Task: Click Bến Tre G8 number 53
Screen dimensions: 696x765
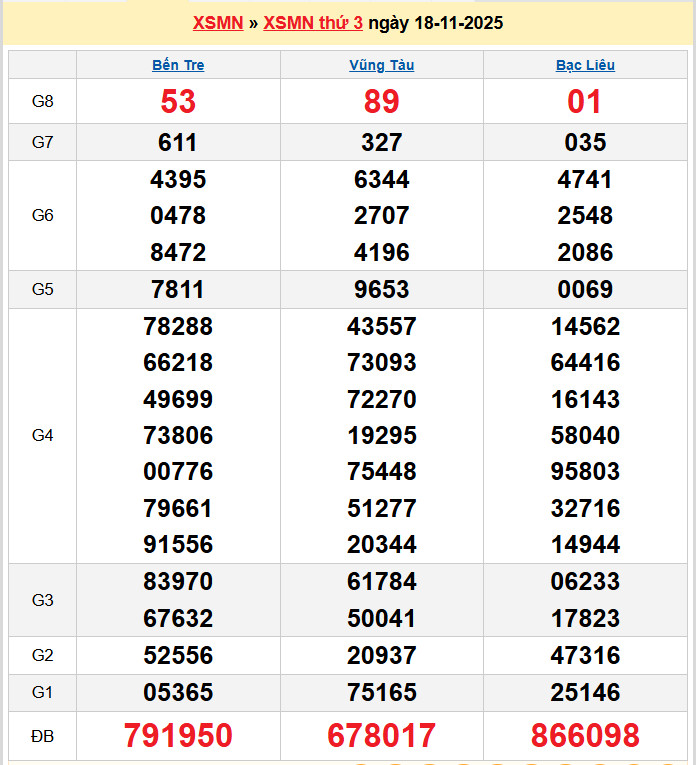Action: (178, 101)
